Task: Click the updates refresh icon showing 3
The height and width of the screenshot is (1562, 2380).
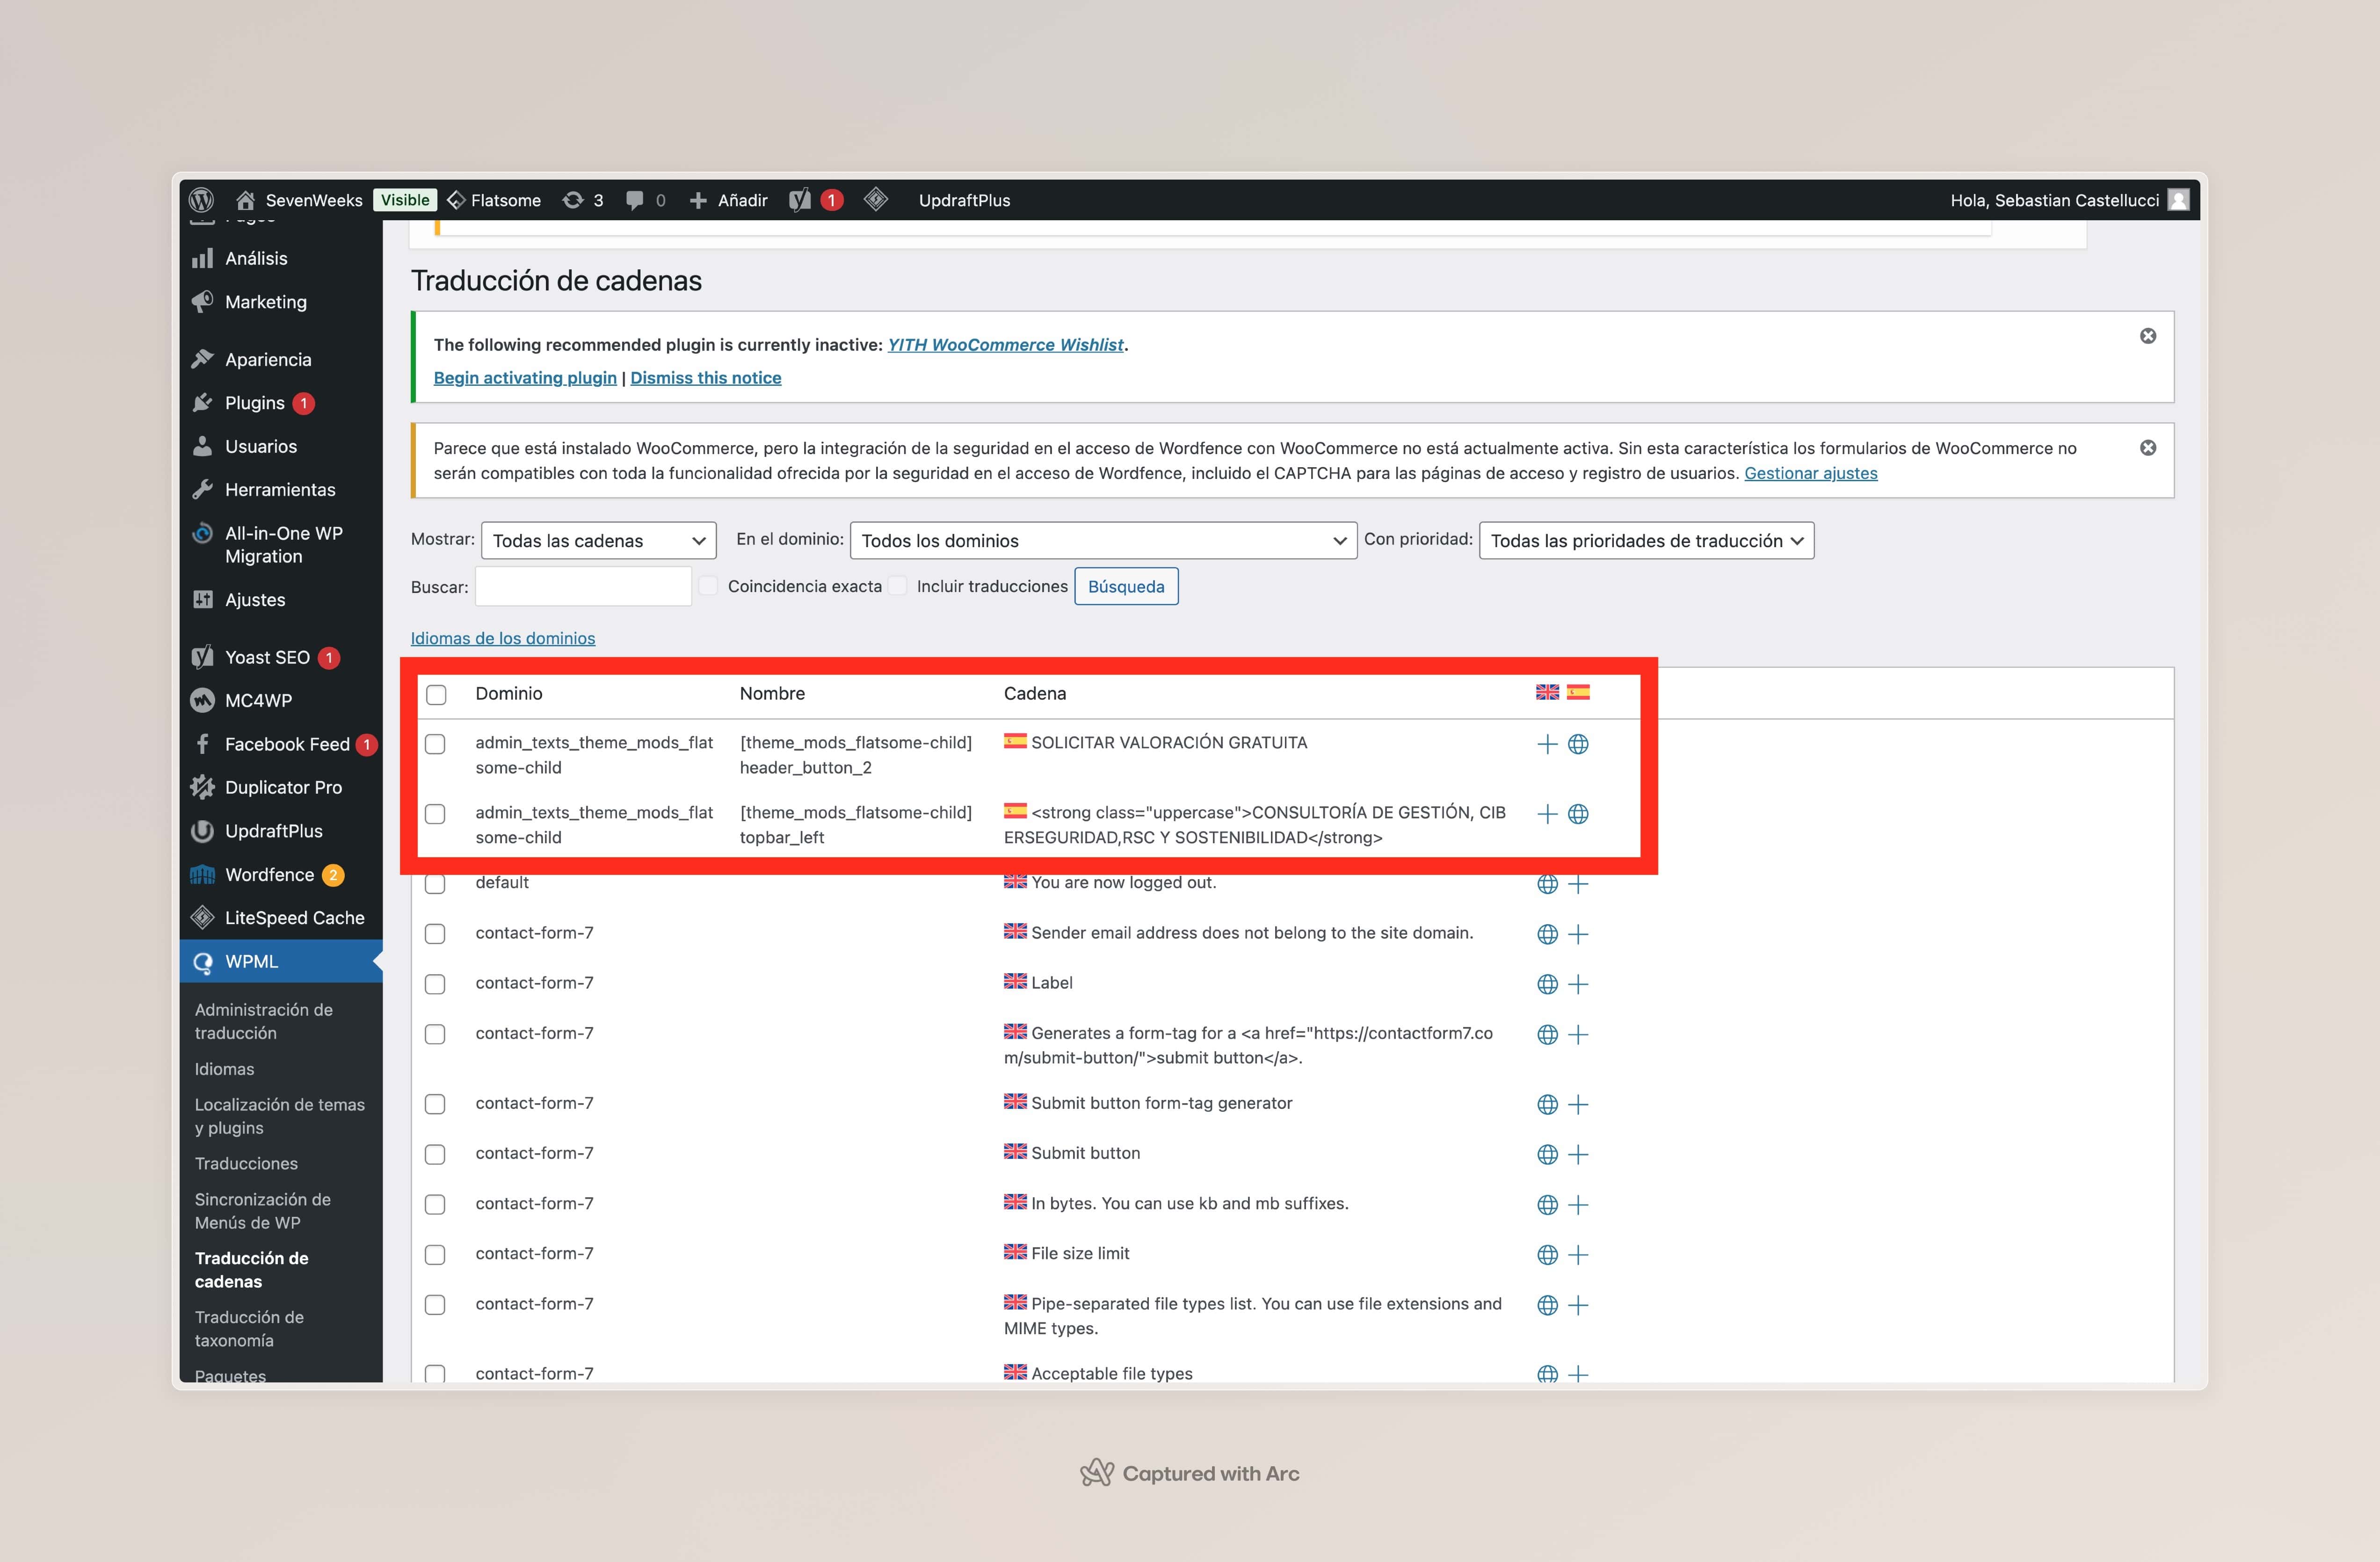Action: tap(573, 200)
